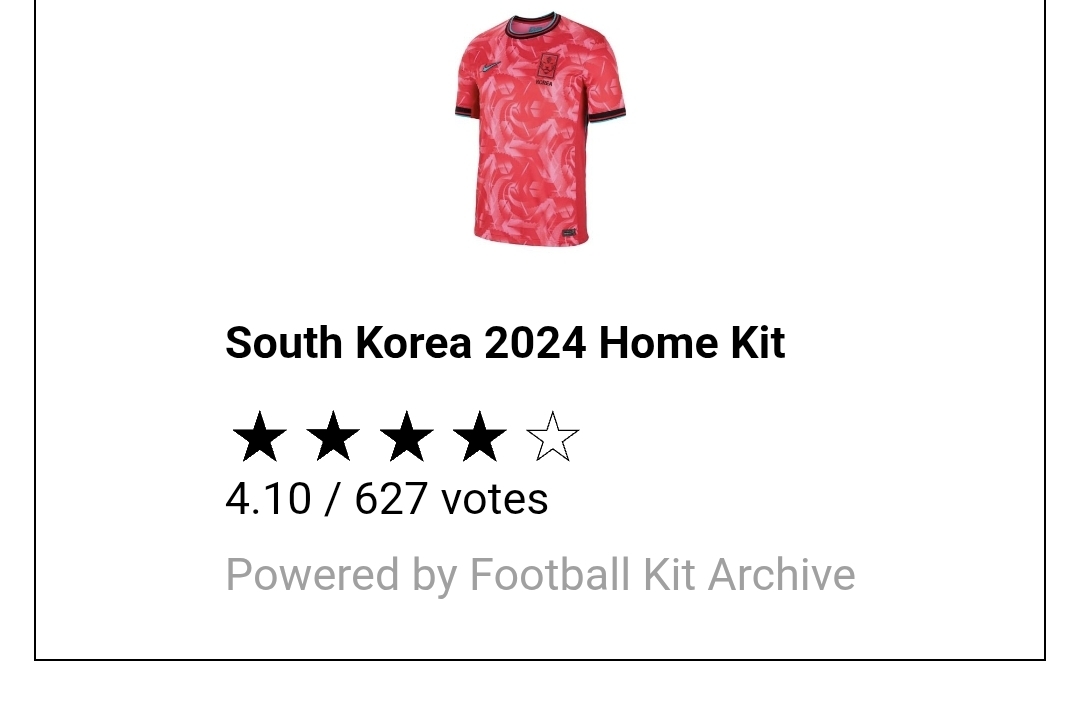The height and width of the screenshot is (728, 1080).
Task: Click the striped cuff on the right sleeve
Action: coord(607,114)
